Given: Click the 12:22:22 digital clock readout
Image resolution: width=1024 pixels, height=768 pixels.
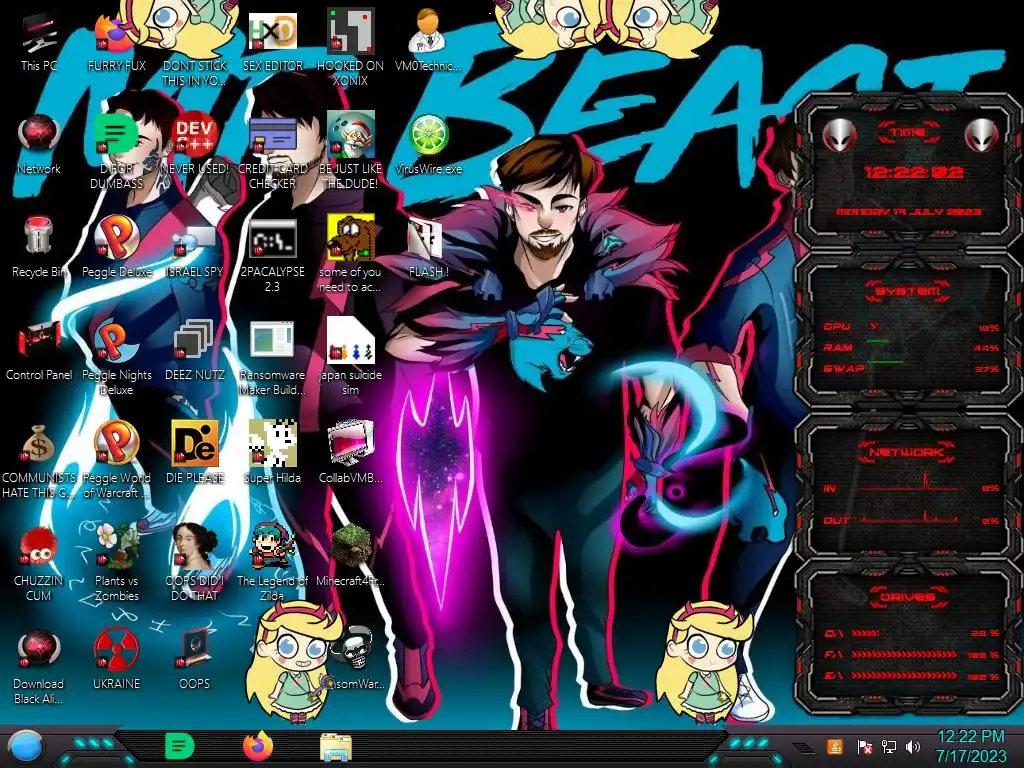Looking at the screenshot, I should pos(914,172).
